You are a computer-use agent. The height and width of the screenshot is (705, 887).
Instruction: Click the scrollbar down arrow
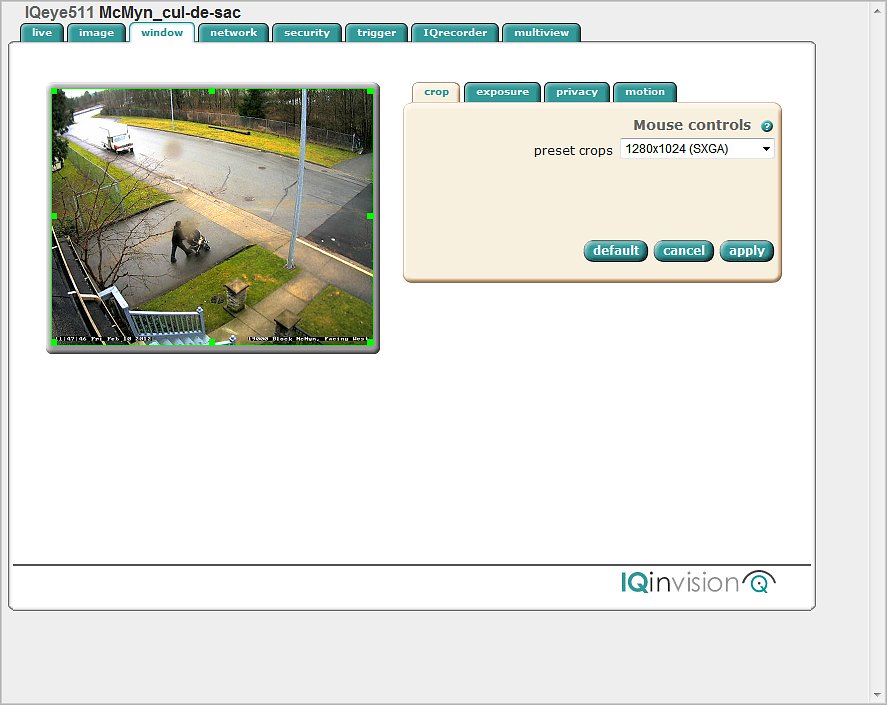(x=878, y=696)
